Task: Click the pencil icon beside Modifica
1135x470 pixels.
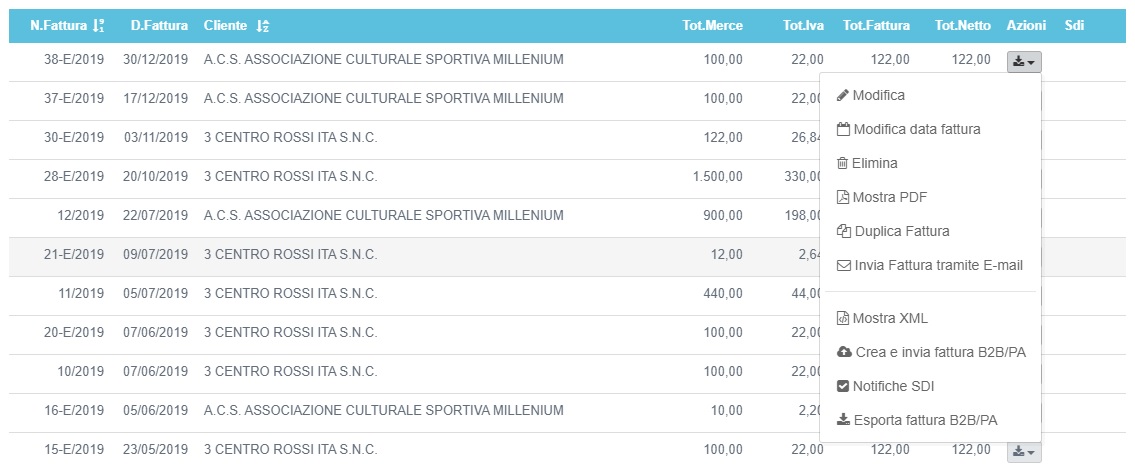Action: click(x=842, y=96)
